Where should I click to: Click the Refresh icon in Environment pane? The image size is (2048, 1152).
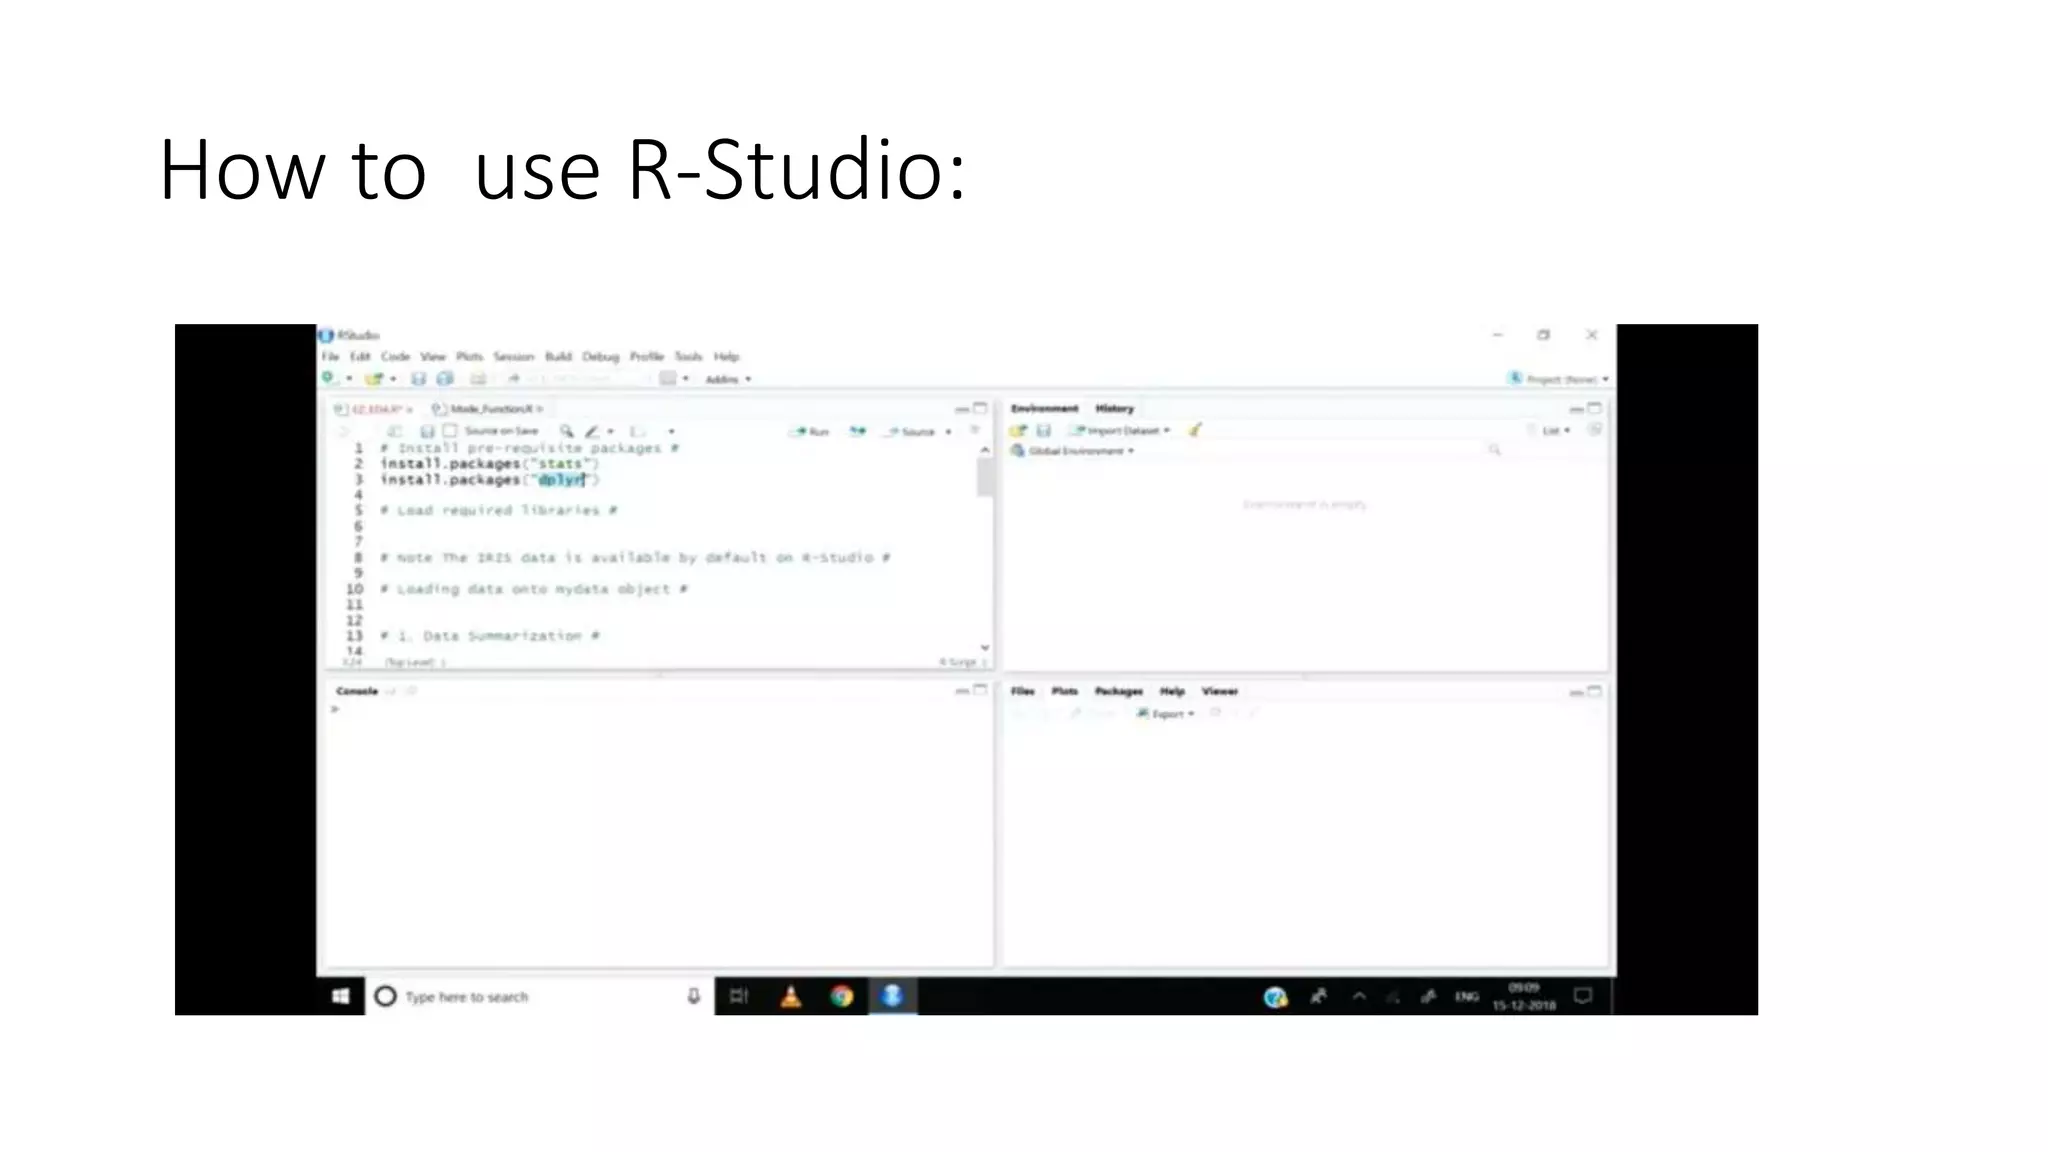pos(1594,429)
